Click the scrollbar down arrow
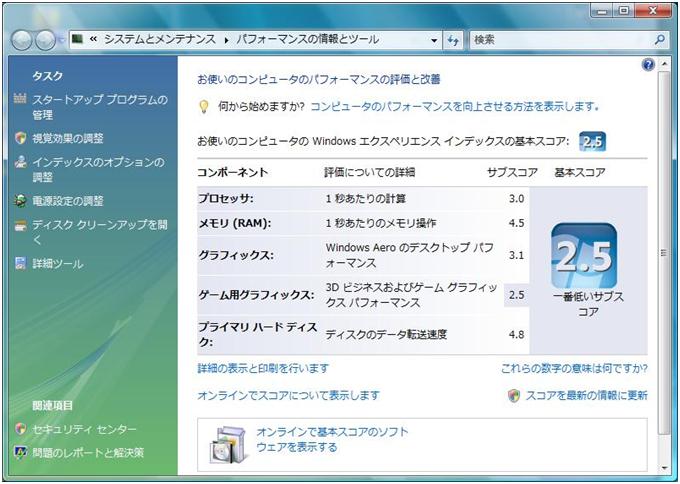 pos(664,468)
